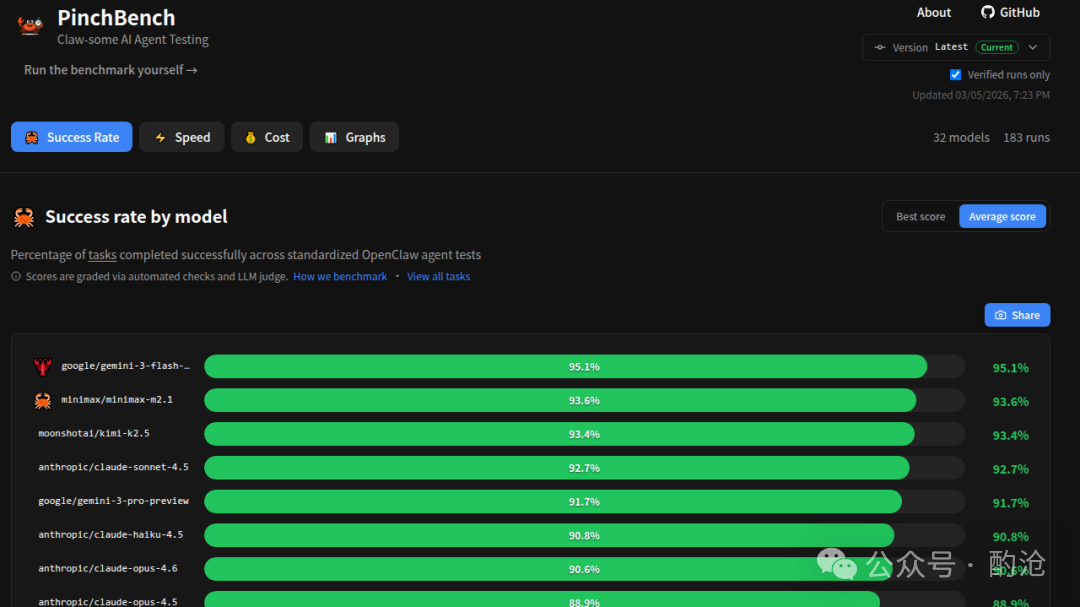This screenshot has width=1080, height=607.
Task: Open How we benchmark link
Action: click(340, 276)
